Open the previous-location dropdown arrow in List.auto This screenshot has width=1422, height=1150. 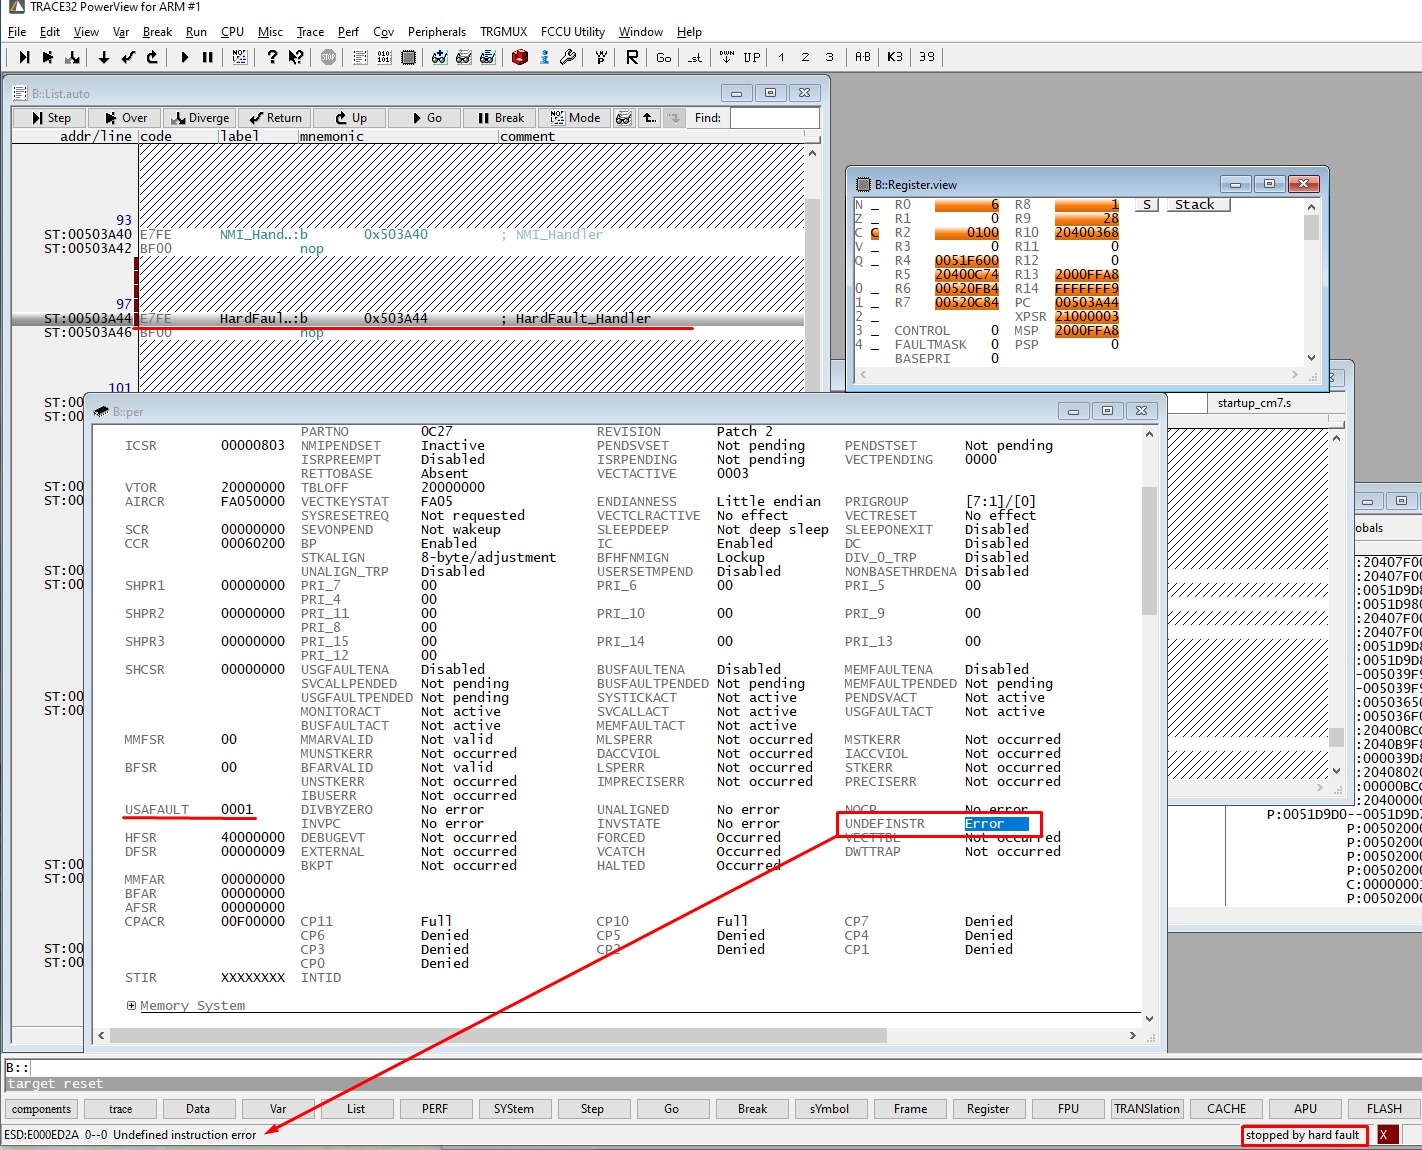coord(673,118)
